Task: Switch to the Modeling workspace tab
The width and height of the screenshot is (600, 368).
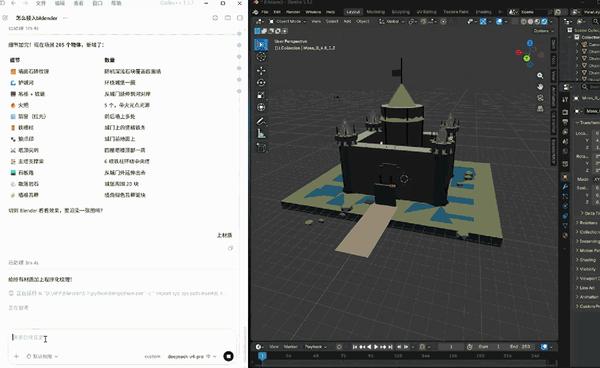Action: tap(376, 12)
